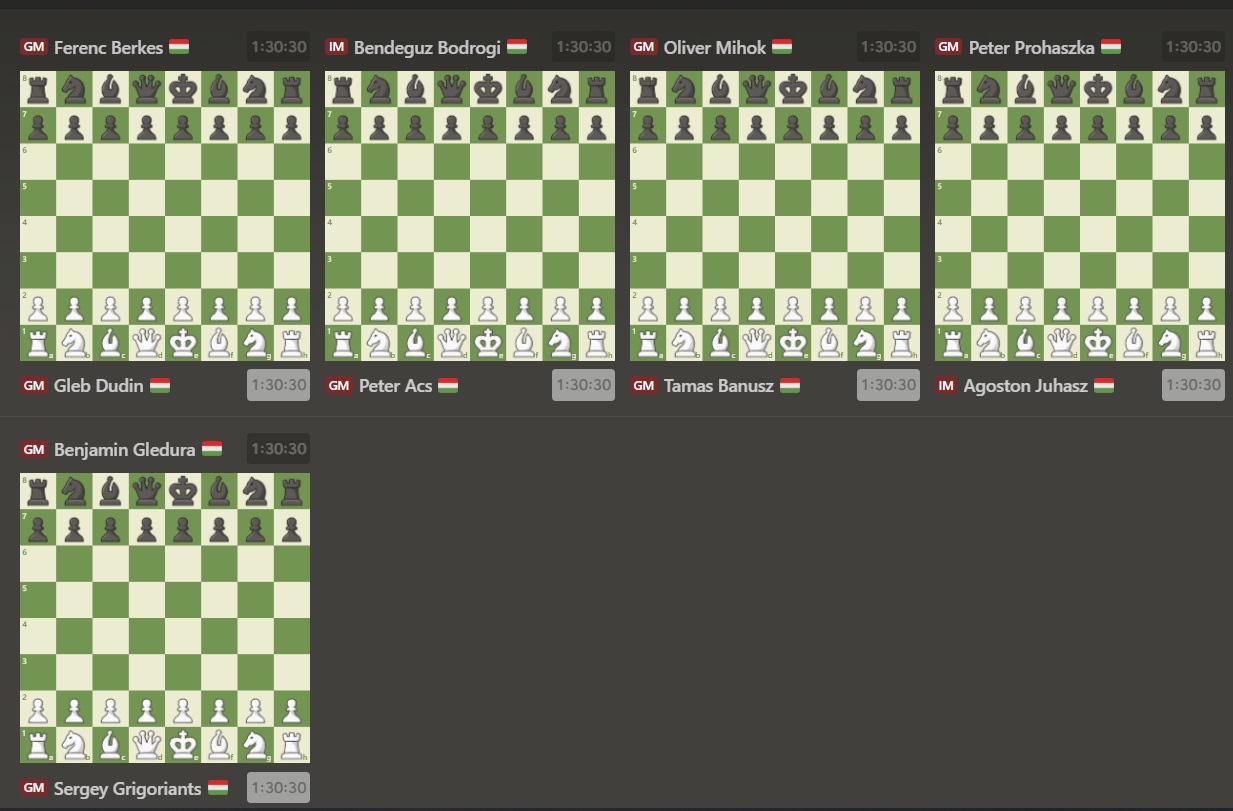Click the GM badge beside Ferenc Berkes

coord(34,47)
